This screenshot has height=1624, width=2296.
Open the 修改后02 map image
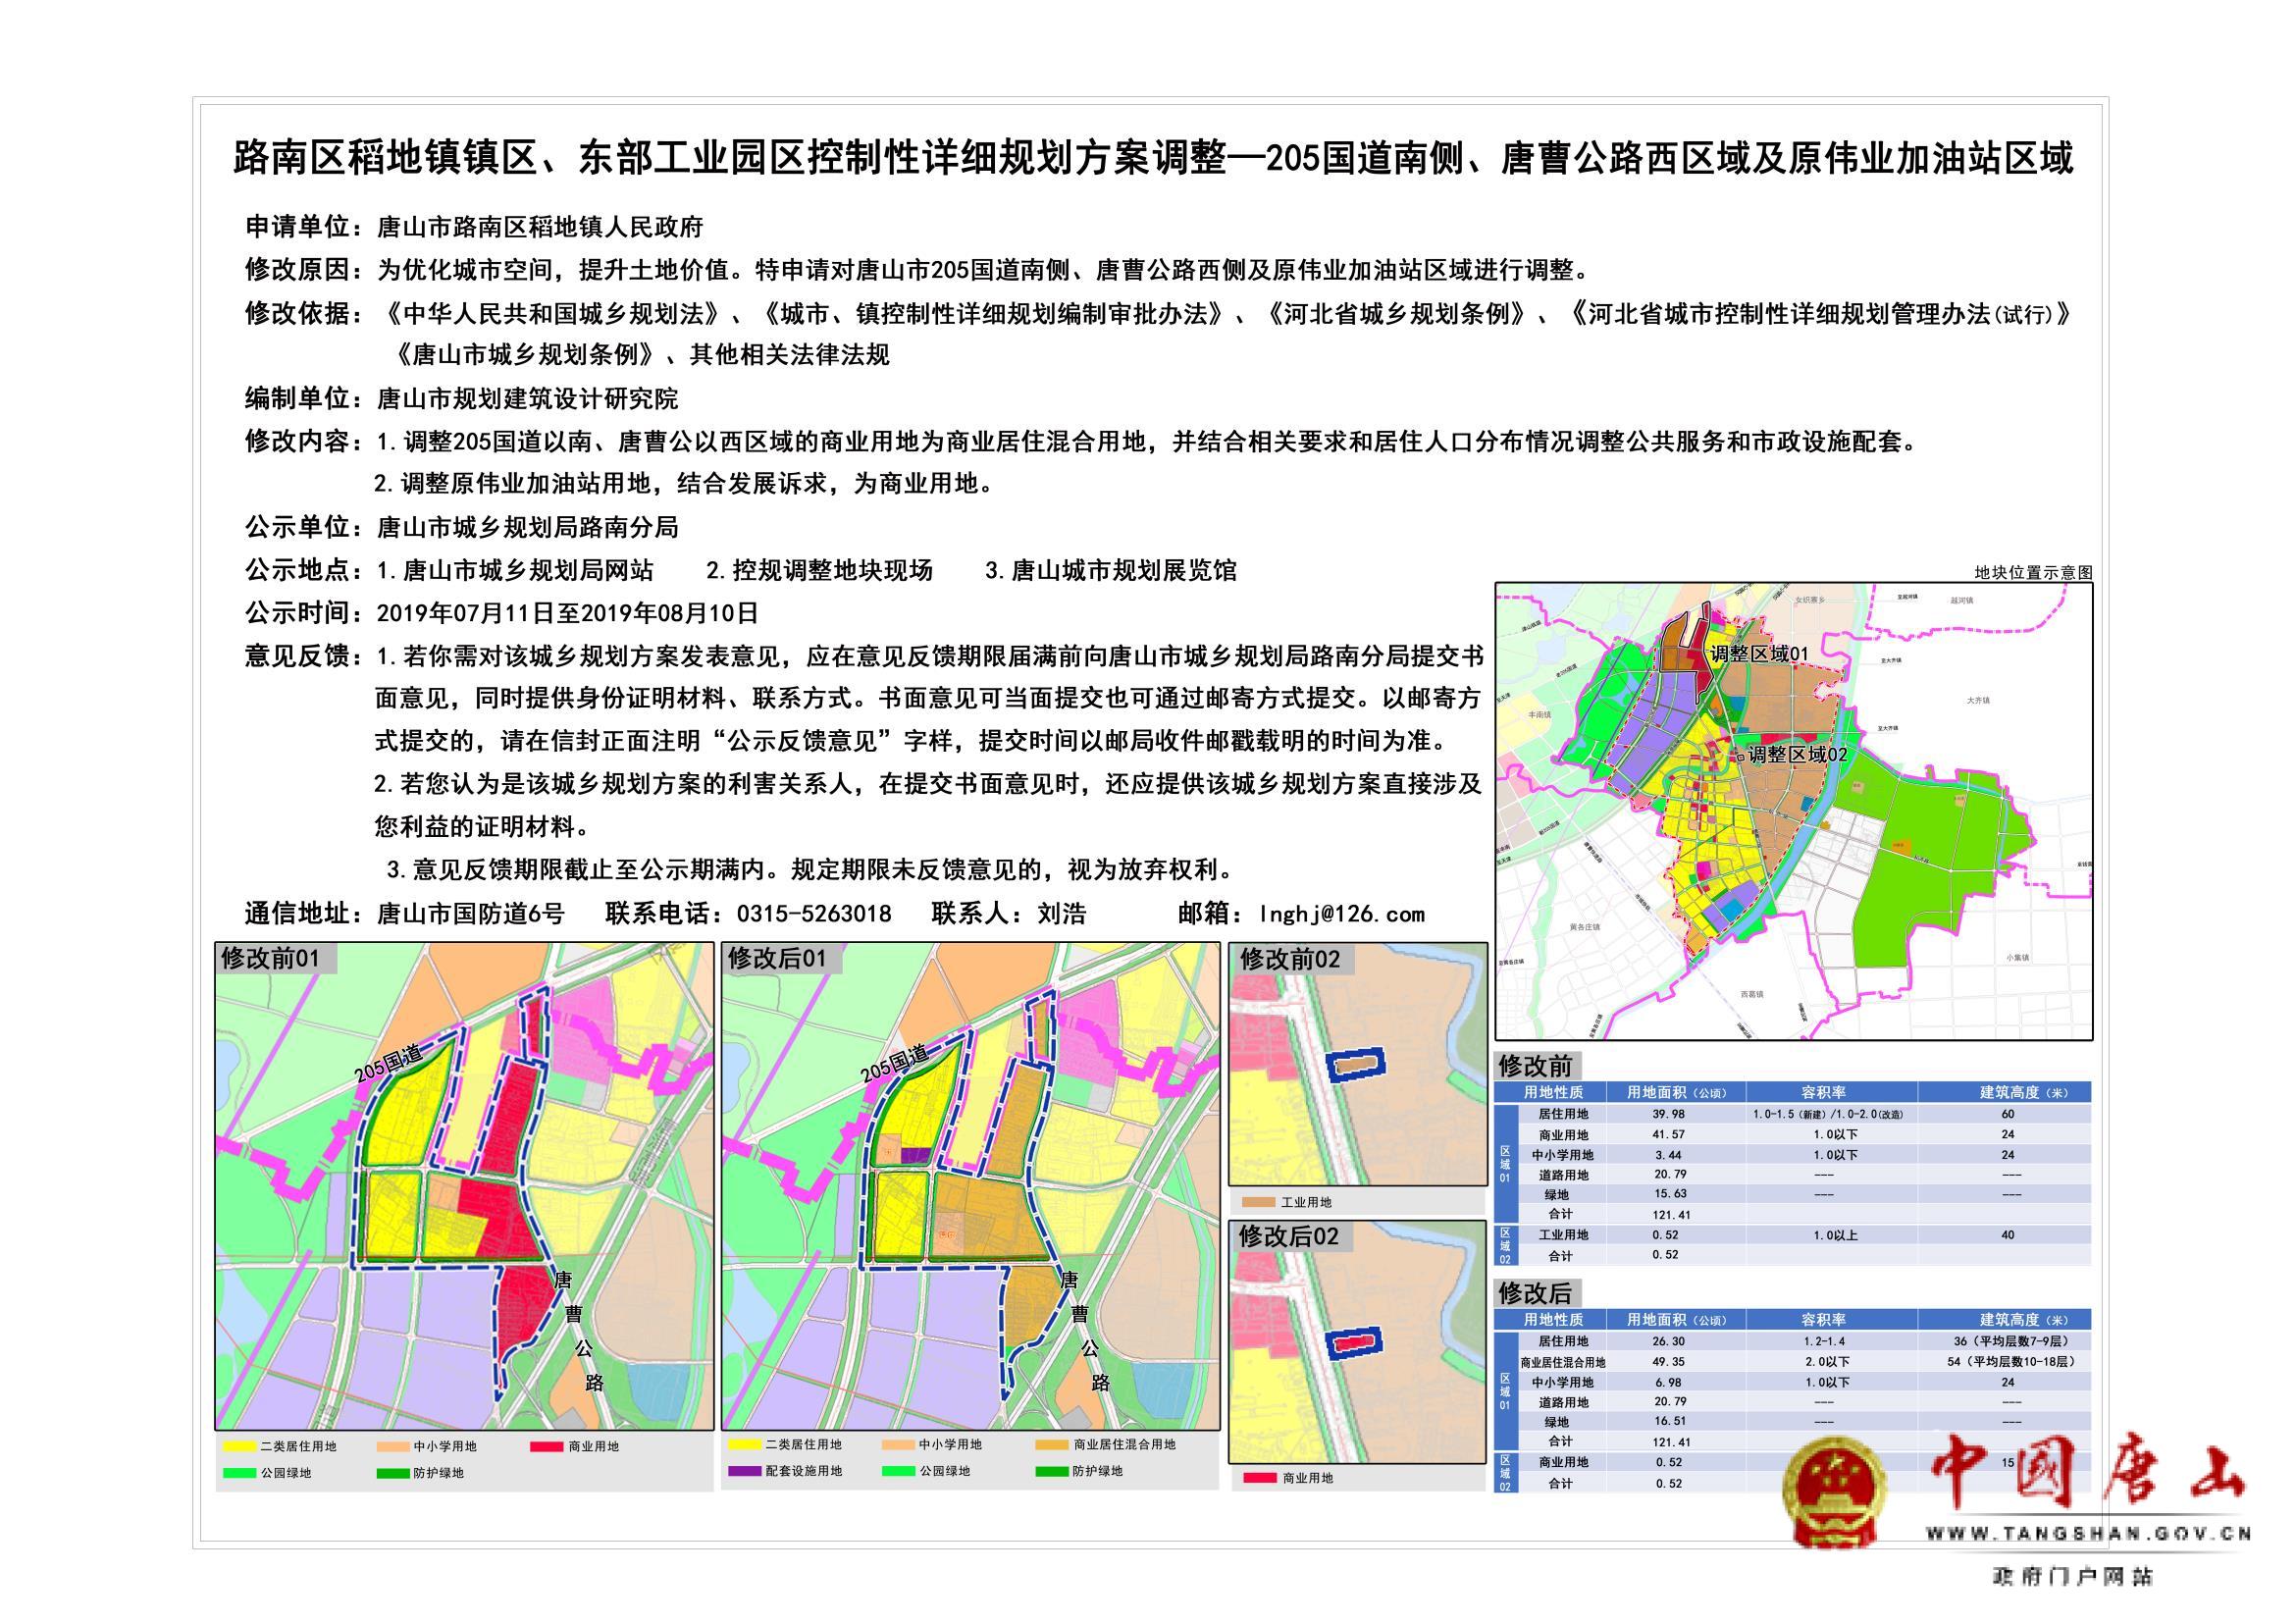pyautogui.click(x=1358, y=1342)
